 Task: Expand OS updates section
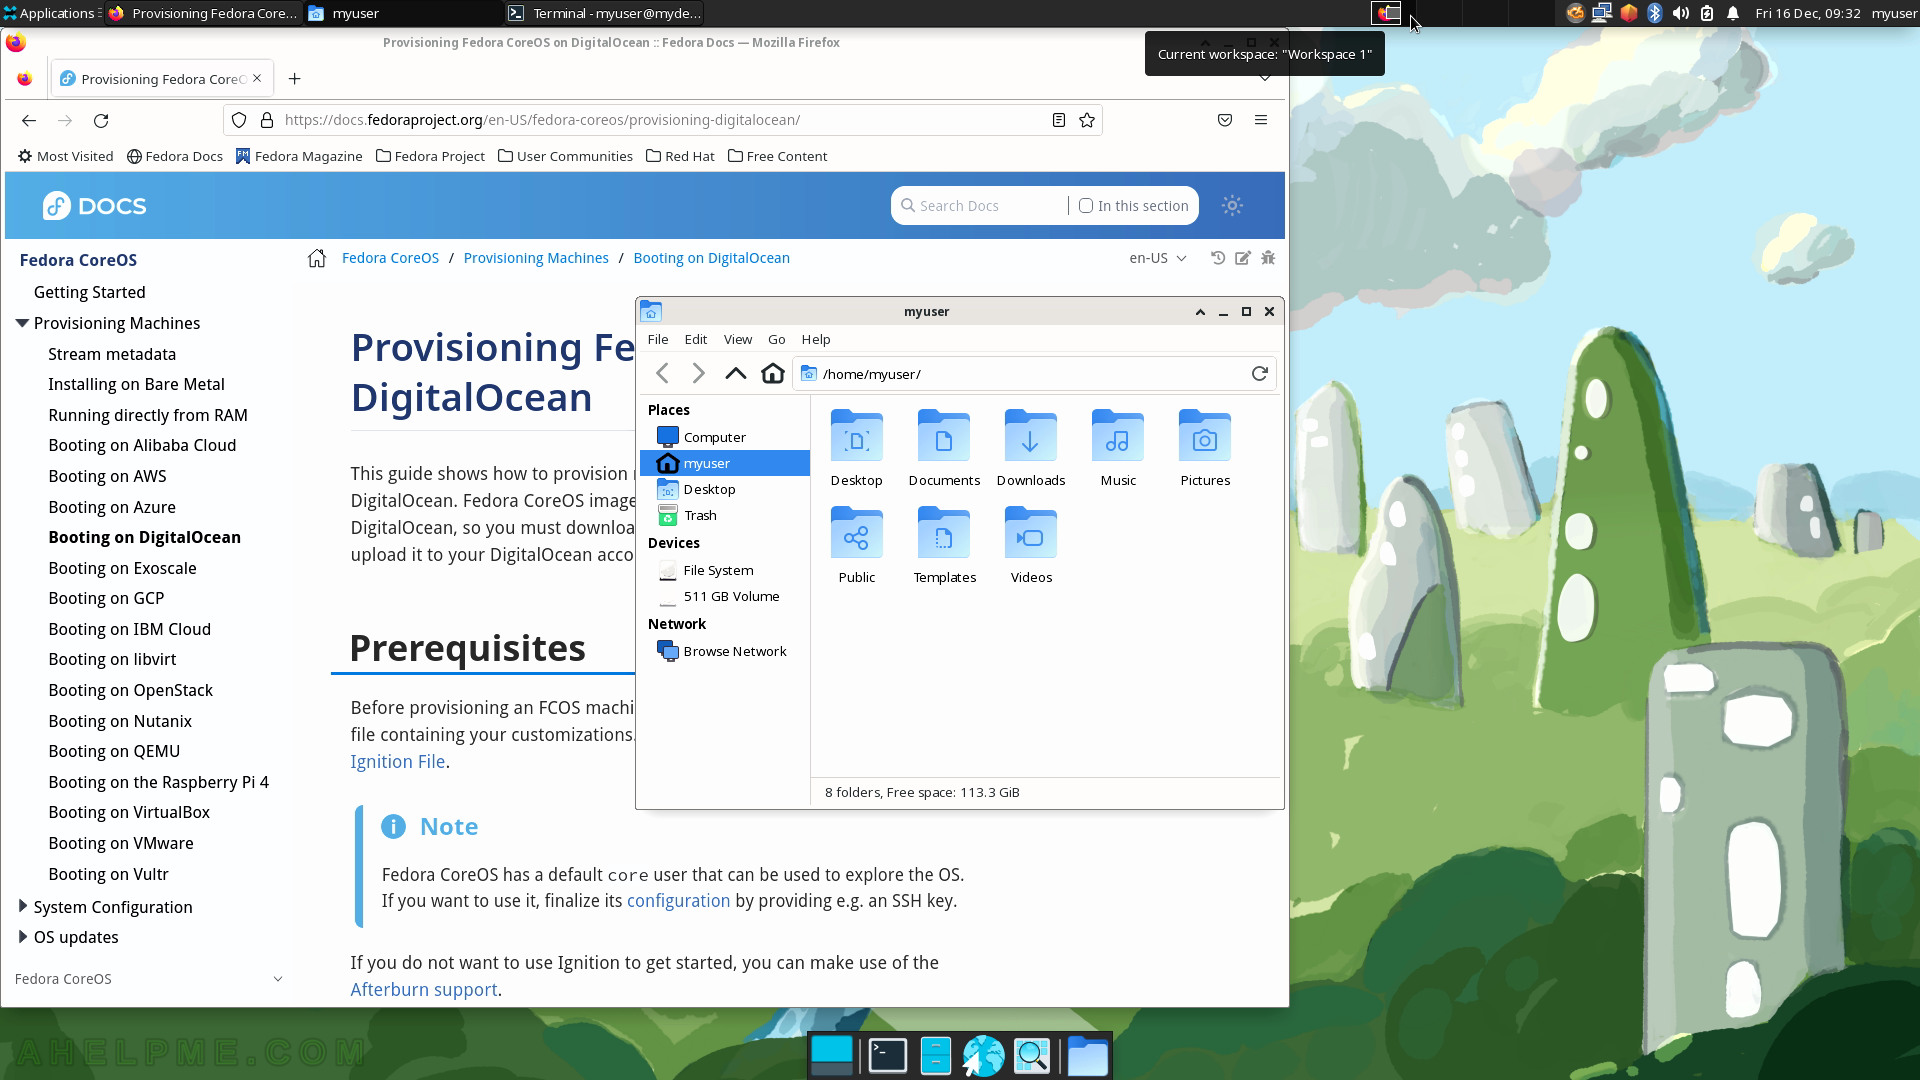click(x=22, y=936)
